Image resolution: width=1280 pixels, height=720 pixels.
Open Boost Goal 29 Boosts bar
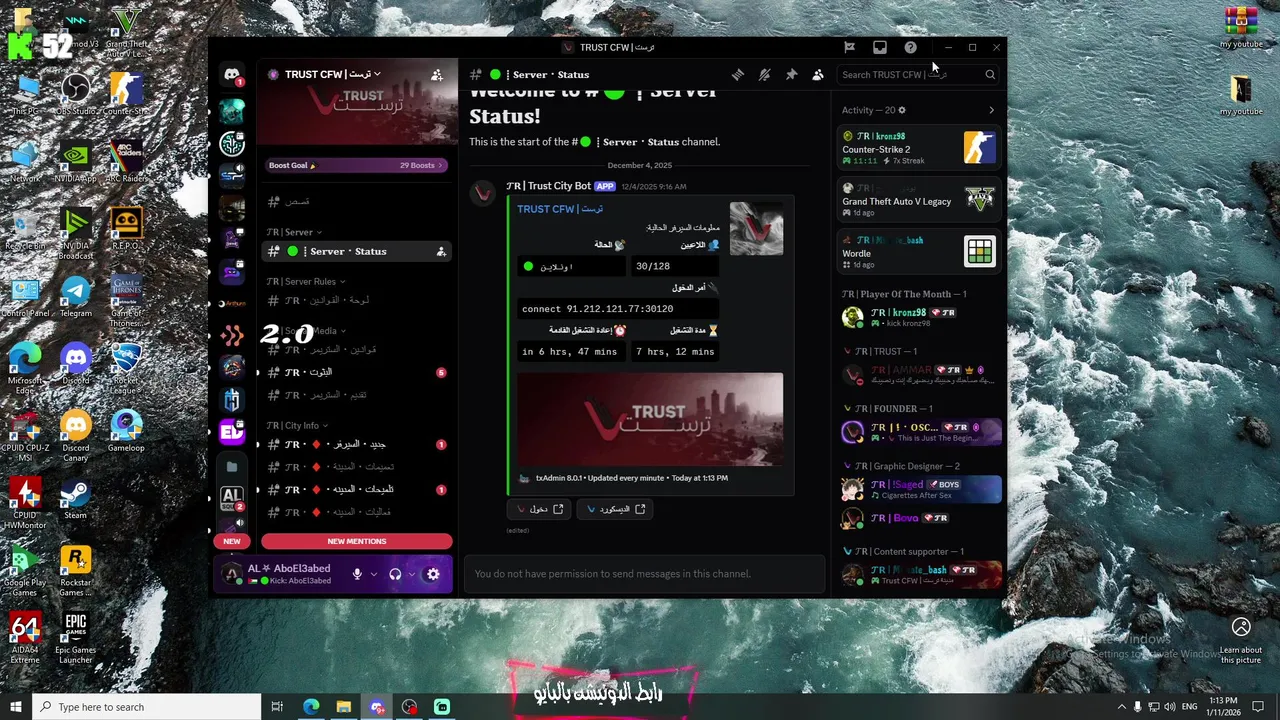[356, 165]
